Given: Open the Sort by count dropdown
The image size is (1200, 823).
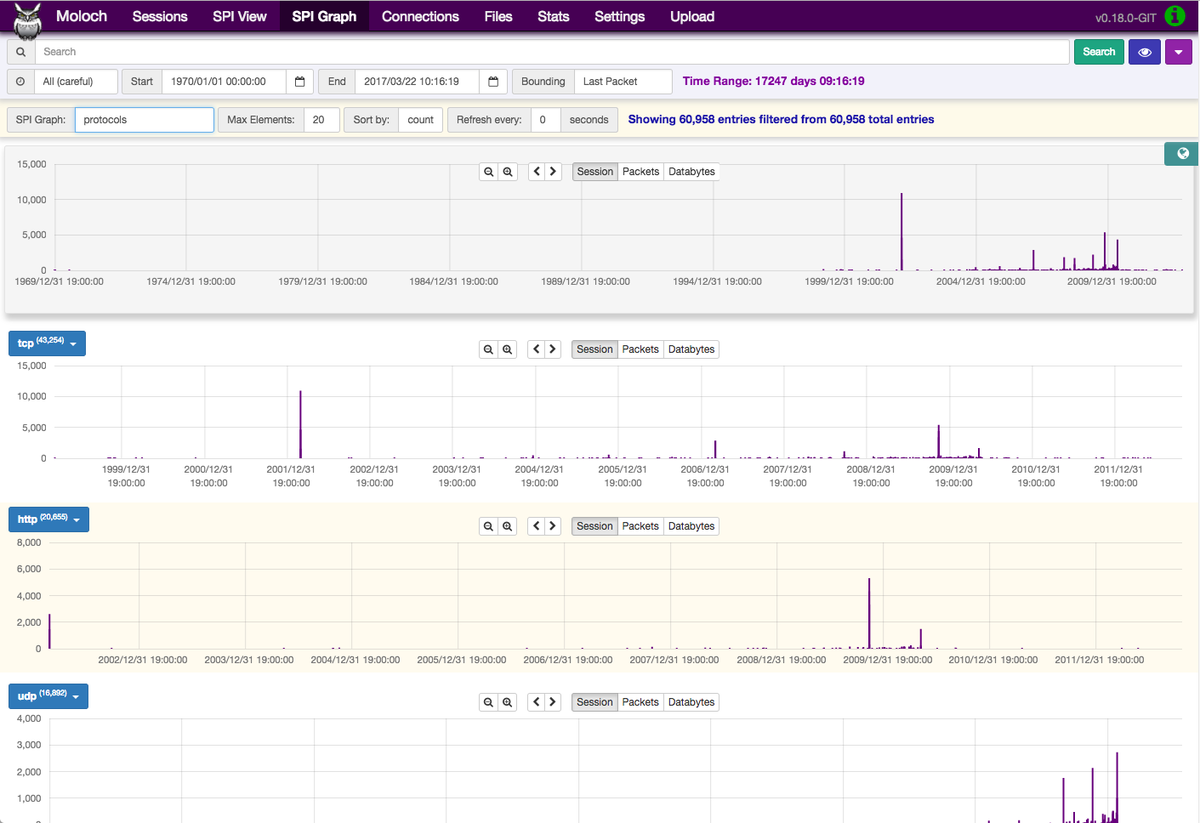Looking at the screenshot, I should [x=420, y=120].
